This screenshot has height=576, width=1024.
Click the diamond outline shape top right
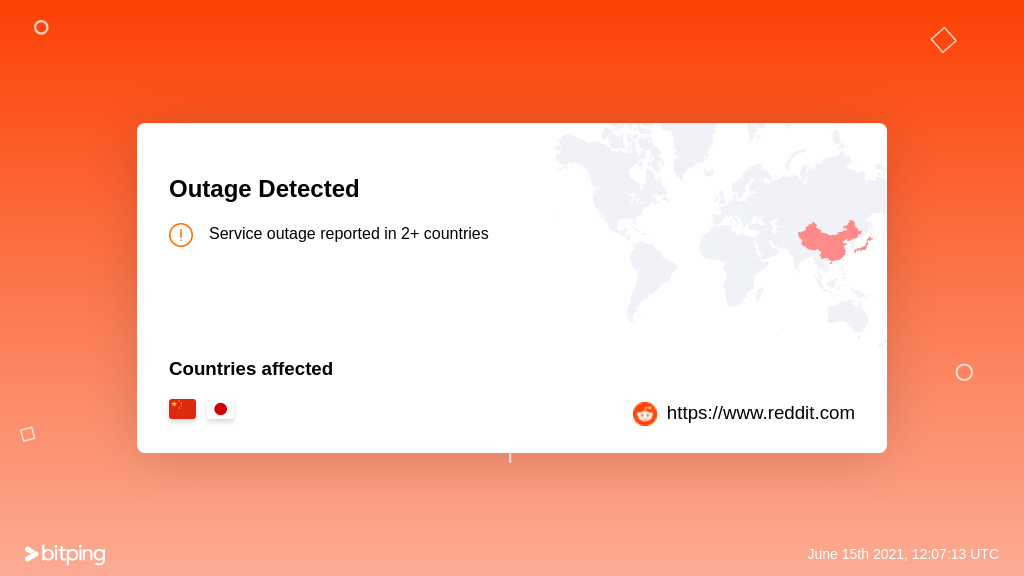944,40
